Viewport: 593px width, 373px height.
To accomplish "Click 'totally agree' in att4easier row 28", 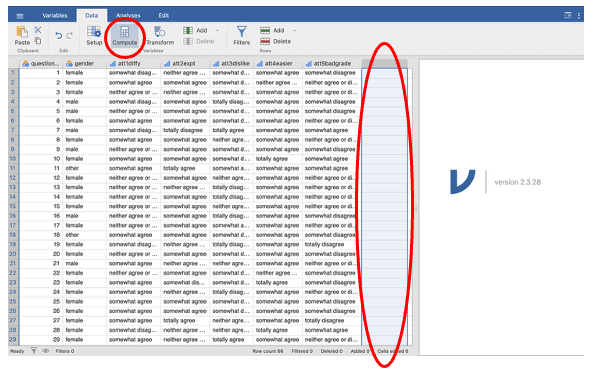I will tap(278, 330).
